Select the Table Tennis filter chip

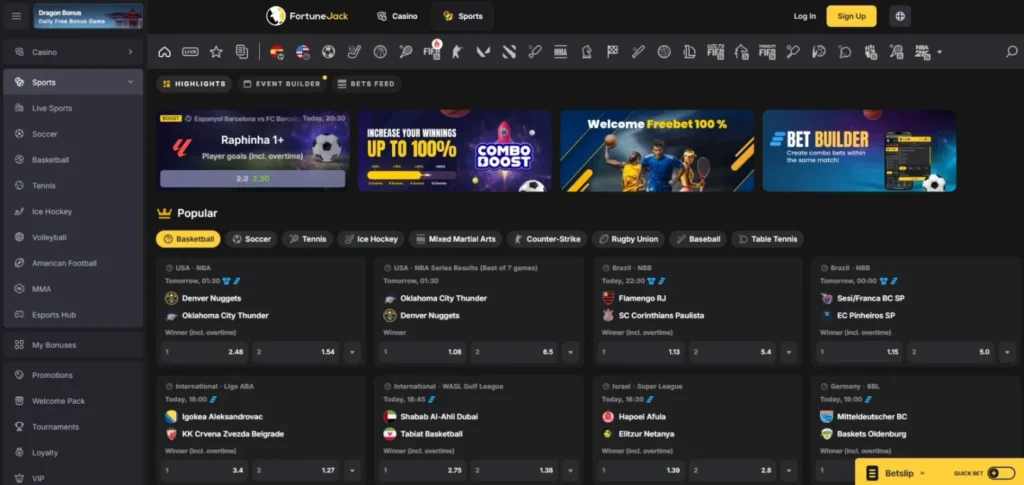click(x=767, y=239)
